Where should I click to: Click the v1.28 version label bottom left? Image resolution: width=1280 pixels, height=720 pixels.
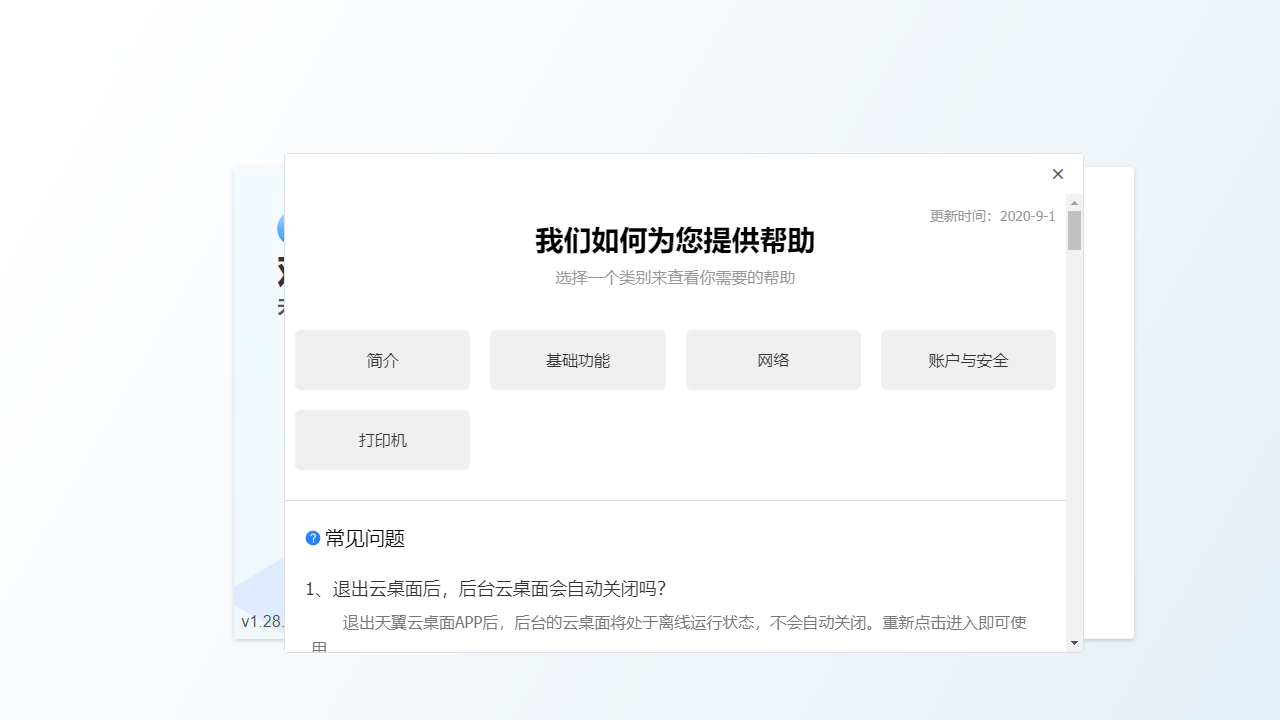(260, 621)
